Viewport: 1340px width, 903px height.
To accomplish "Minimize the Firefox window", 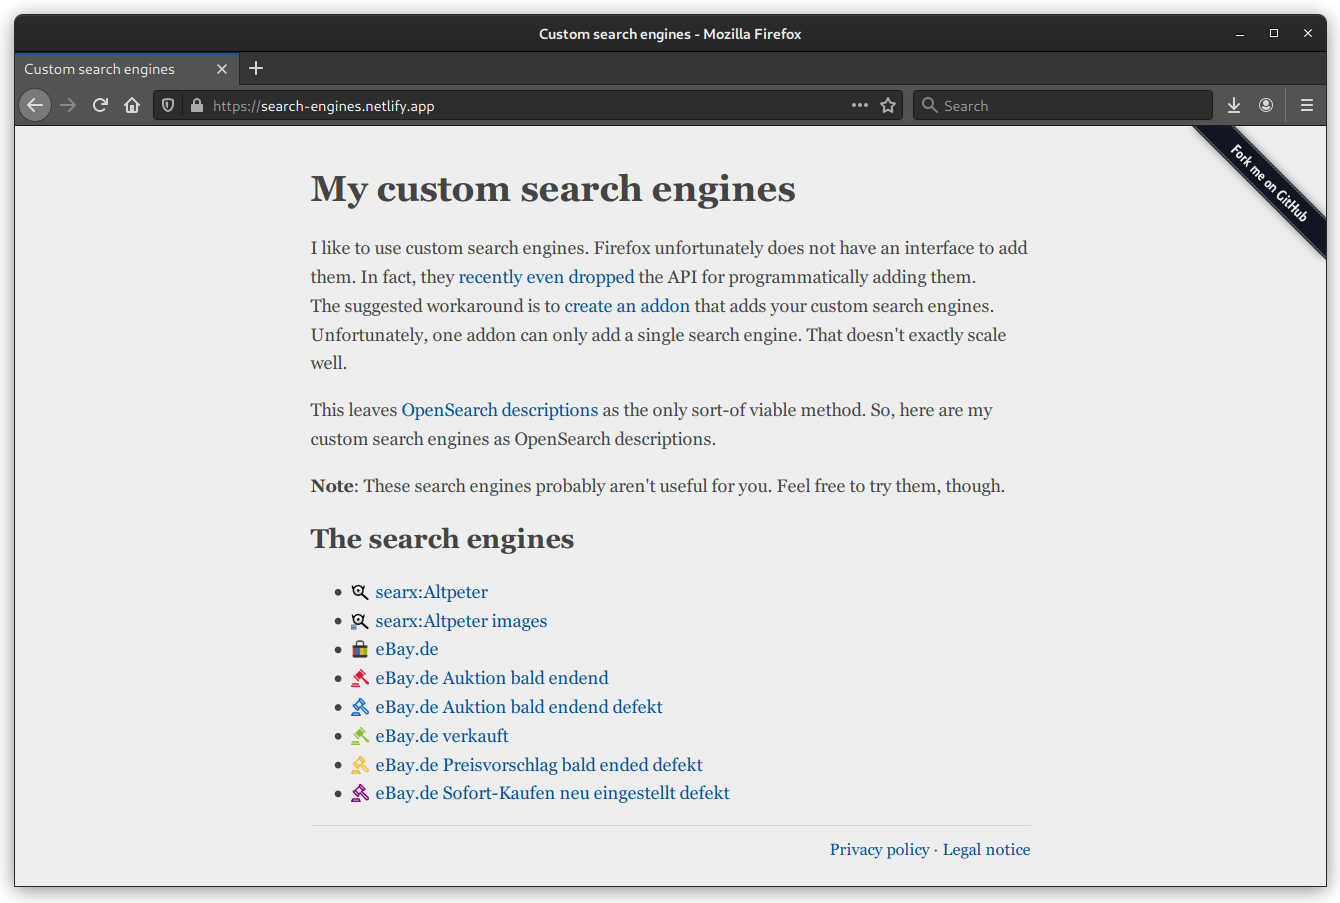I will tap(1240, 34).
